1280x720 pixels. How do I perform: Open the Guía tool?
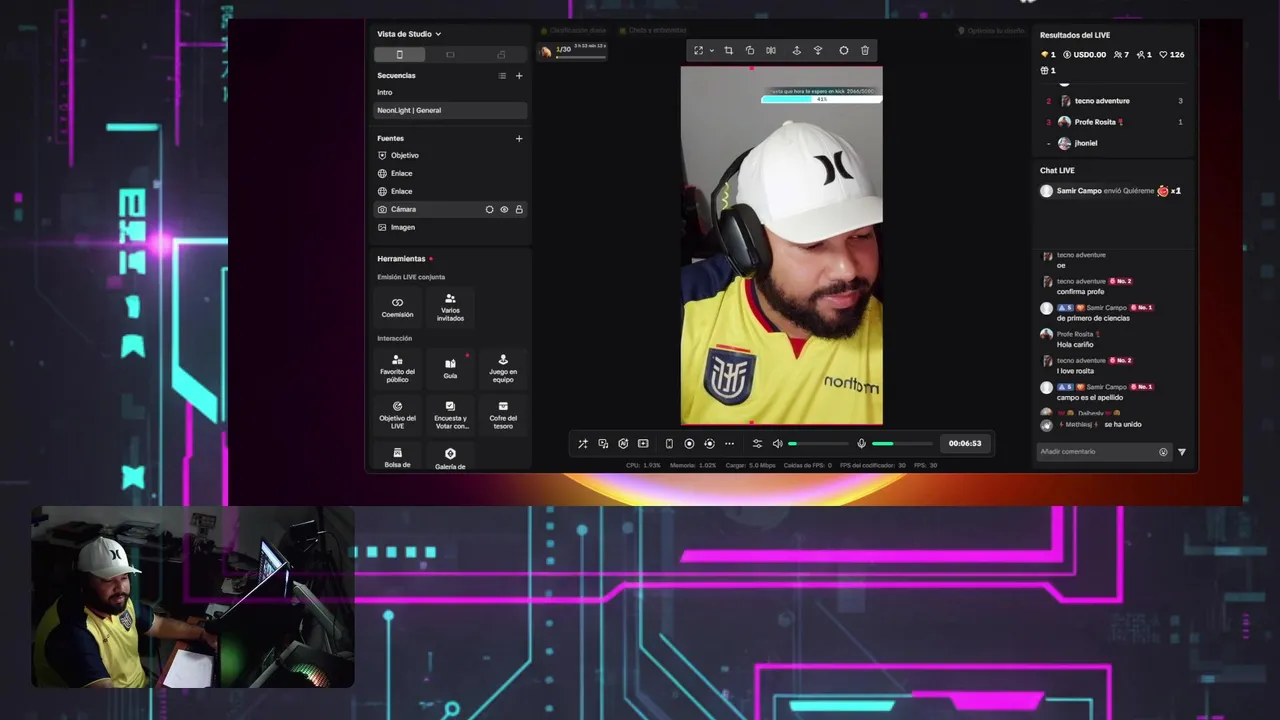pos(450,367)
